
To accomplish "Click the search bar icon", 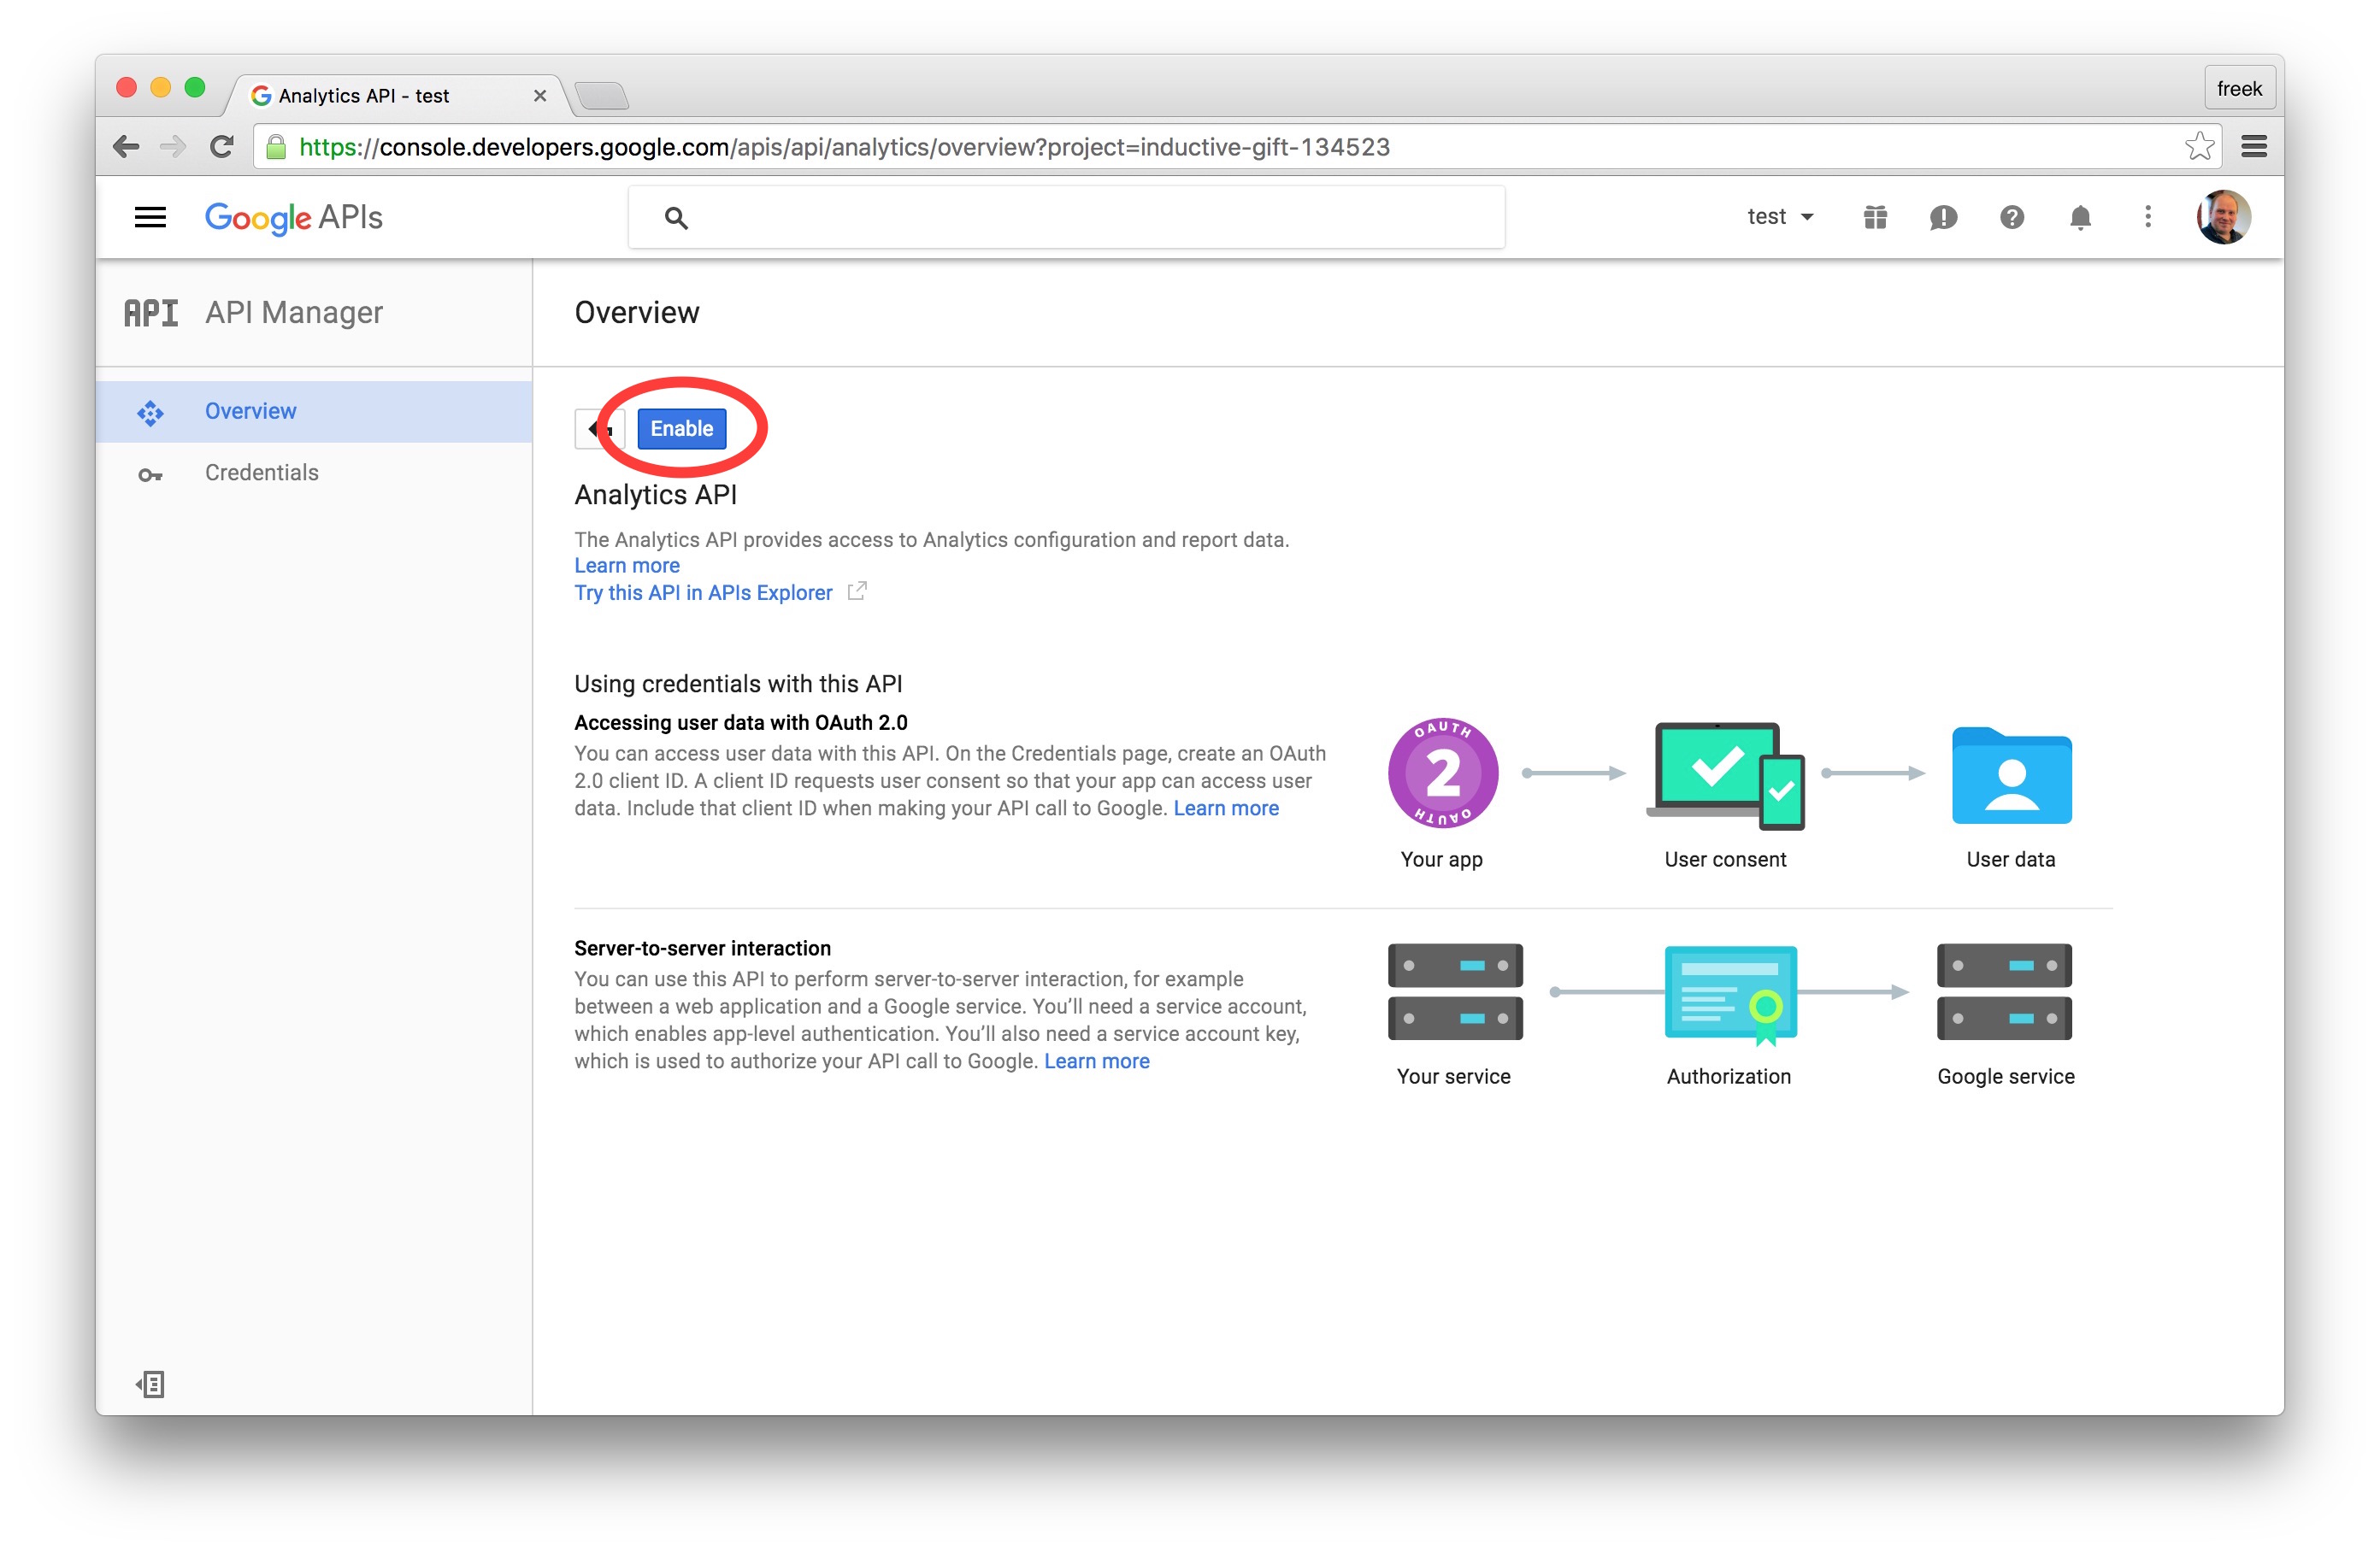I will pos(675,219).
